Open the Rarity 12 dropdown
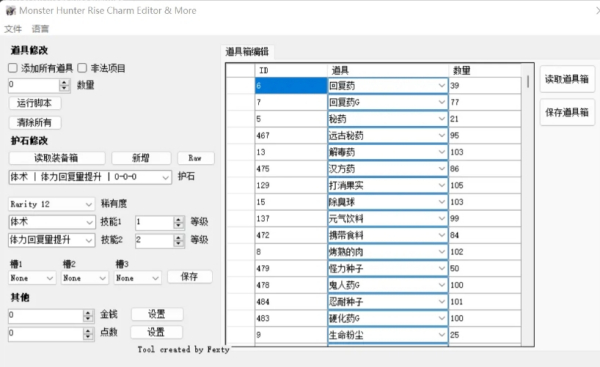600x367 pixels. click(x=51, y=204)
